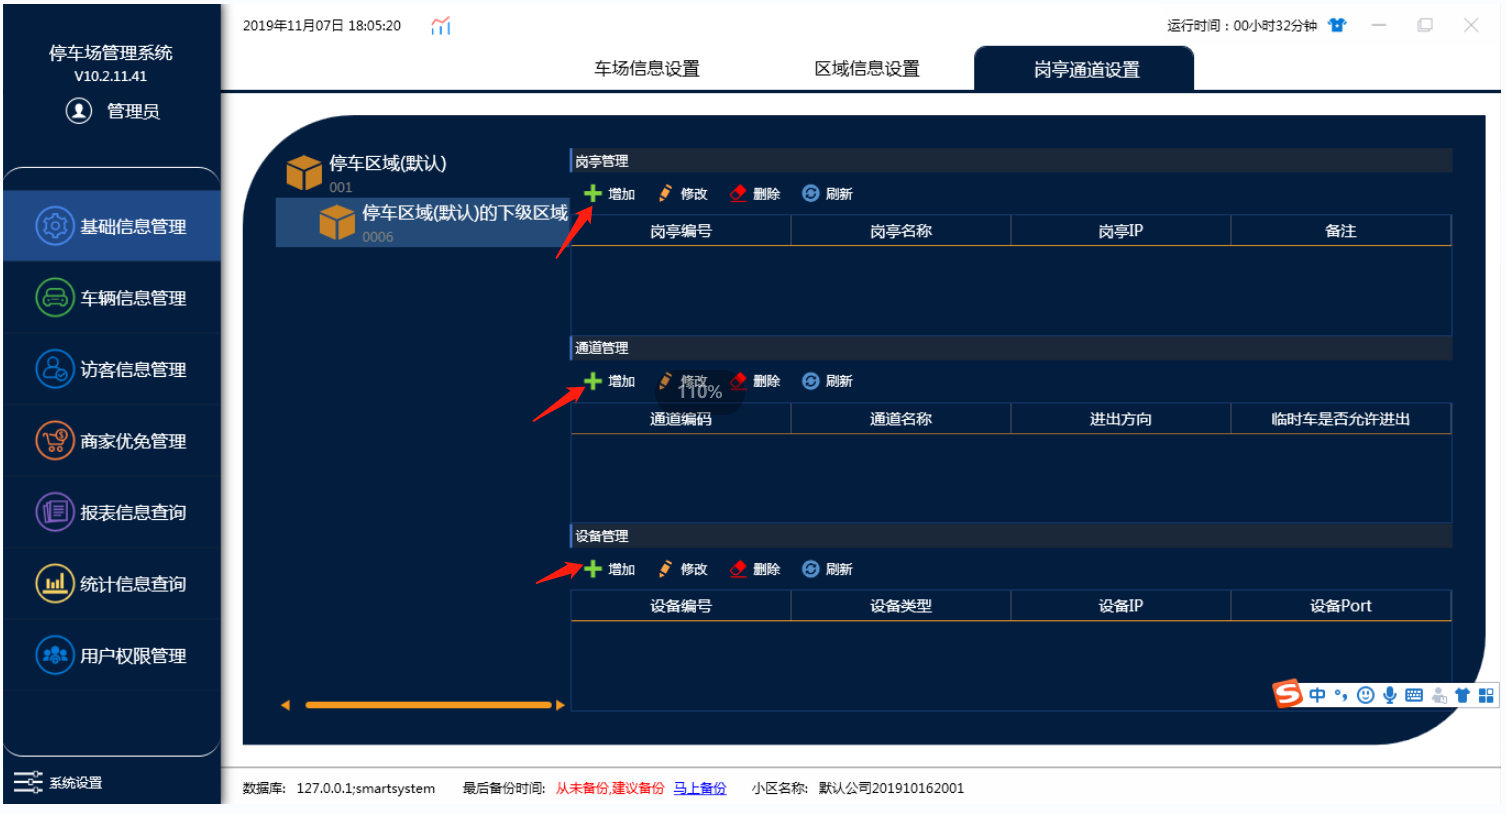Click the orange horizontal scrollbar thumb

(x=428, y=705)
